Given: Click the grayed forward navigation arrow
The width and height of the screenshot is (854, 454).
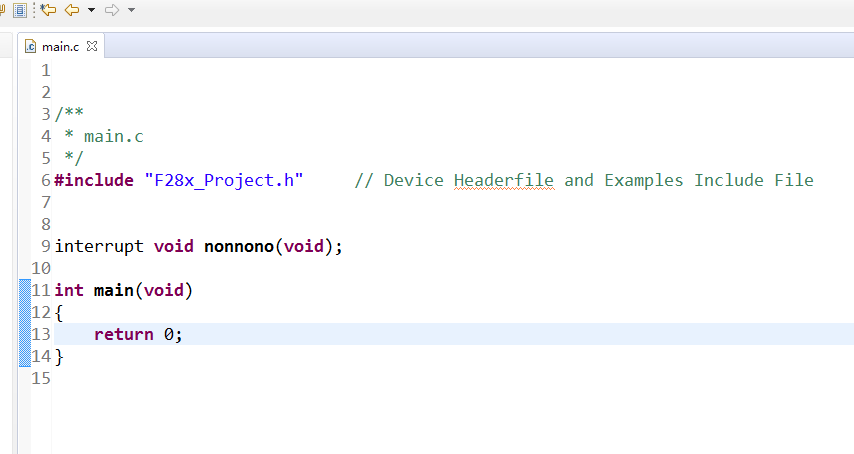Looking at the screenshot, I should pos(112,10).
